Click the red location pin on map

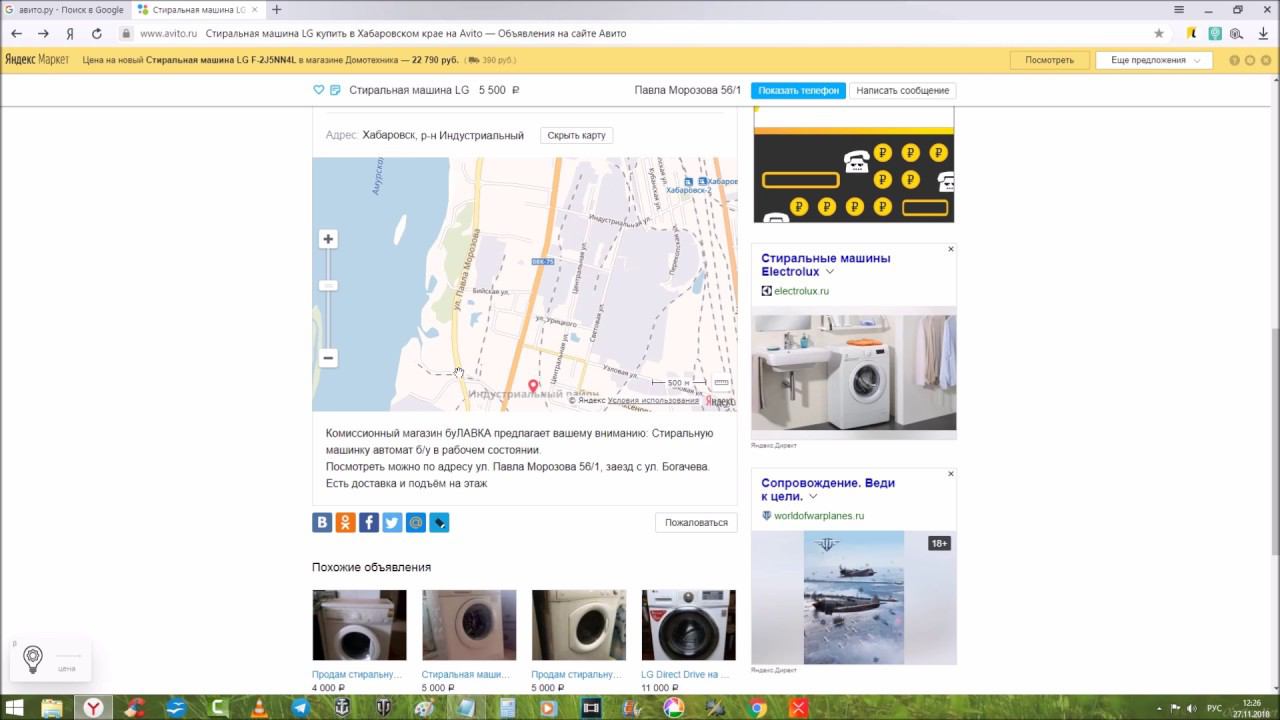pyautogui.click(x=533, y=386)
